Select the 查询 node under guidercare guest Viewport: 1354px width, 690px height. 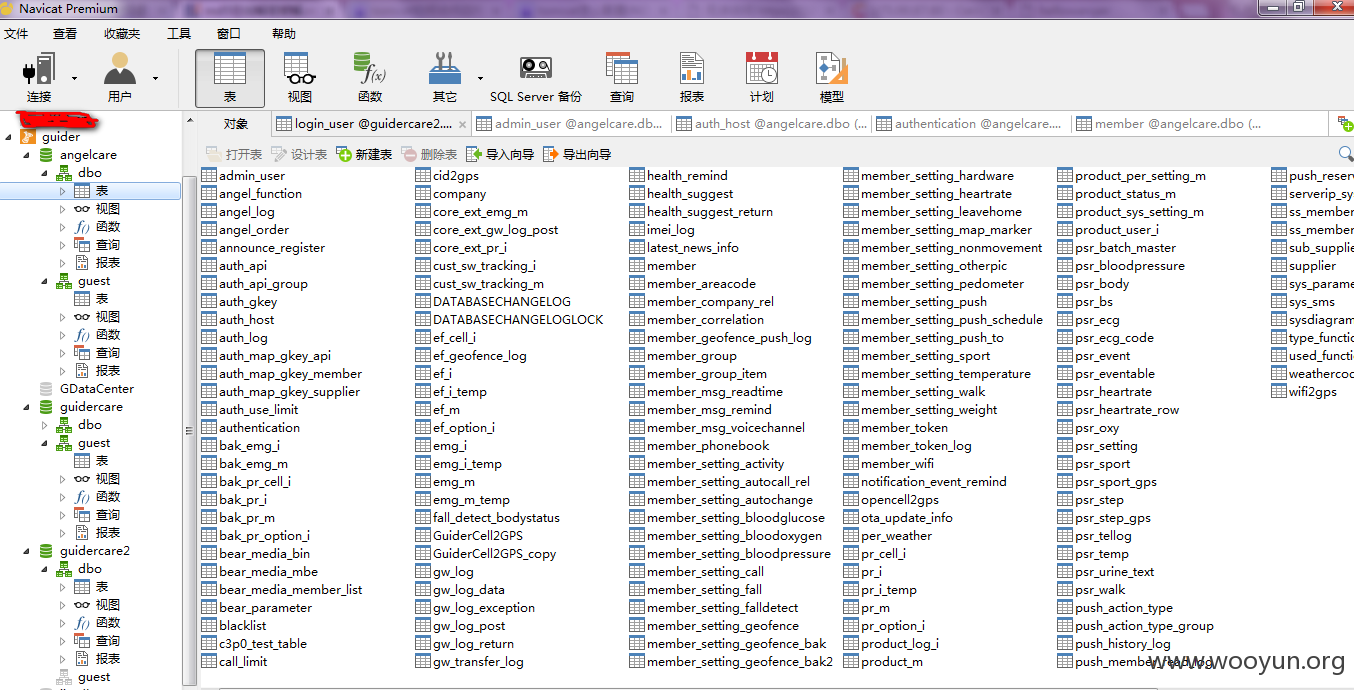click(97, 515)
